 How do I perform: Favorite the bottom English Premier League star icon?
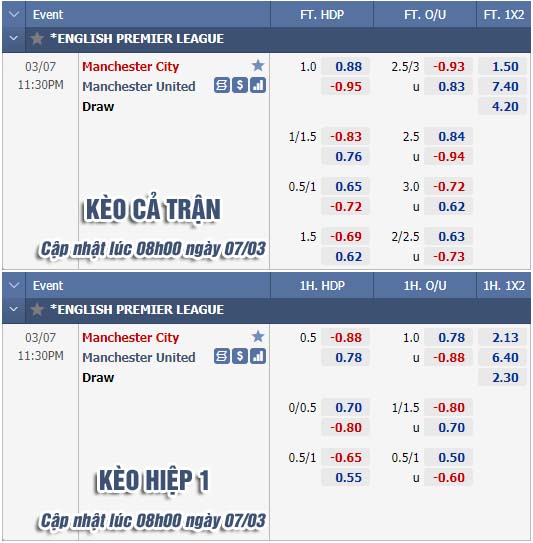click(x=37, y=310)
